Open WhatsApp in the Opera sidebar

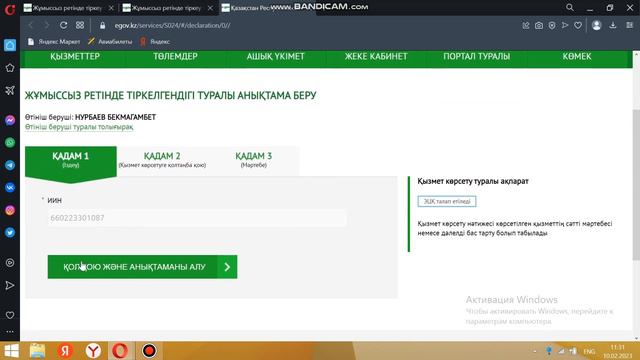10,142
